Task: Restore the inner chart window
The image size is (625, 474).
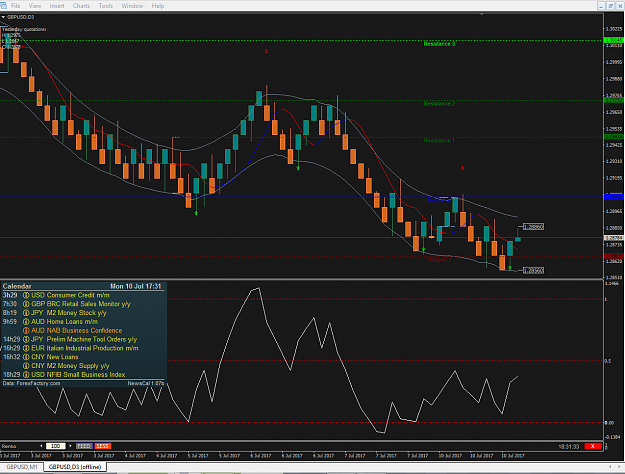Action: pos(611,6)
